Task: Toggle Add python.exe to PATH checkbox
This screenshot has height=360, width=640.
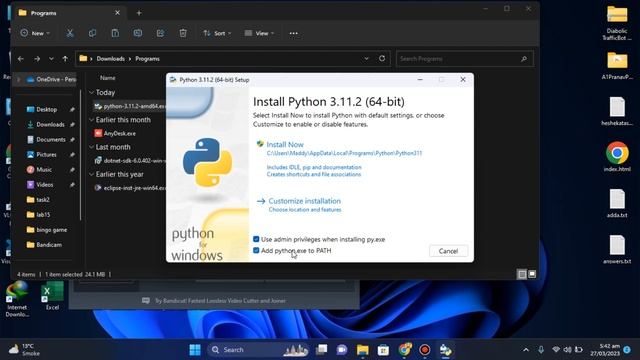Action: pyautogui.click(x=256, y=250)
